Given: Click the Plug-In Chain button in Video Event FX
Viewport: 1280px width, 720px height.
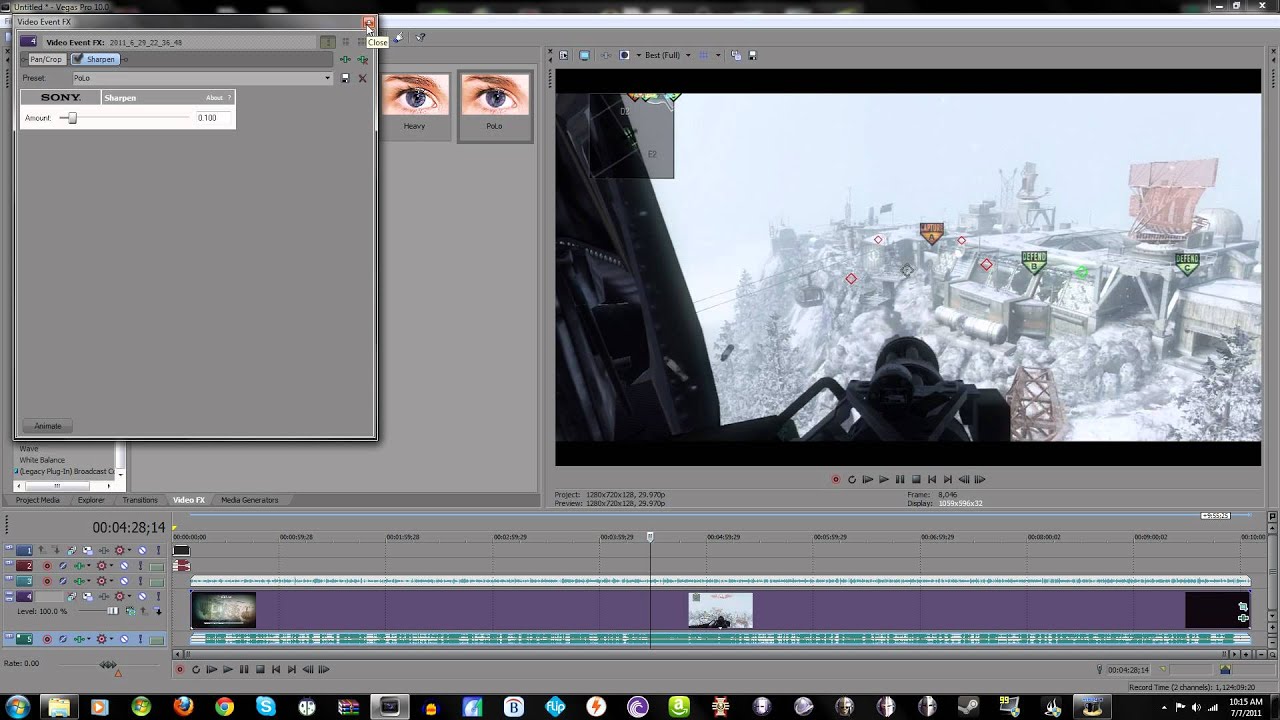Looking at the screenshot, I should [x=345, y=59].
